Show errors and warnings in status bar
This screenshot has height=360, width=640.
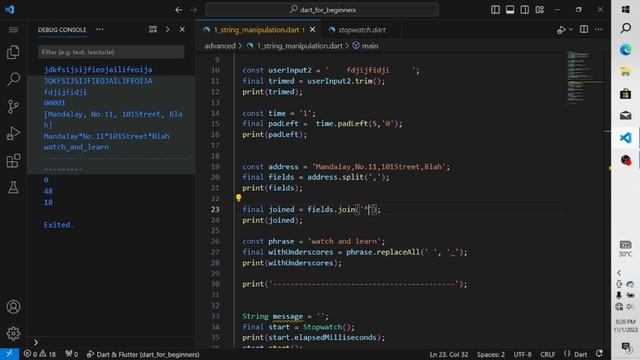pyautogui.click(x=40, y=354)
